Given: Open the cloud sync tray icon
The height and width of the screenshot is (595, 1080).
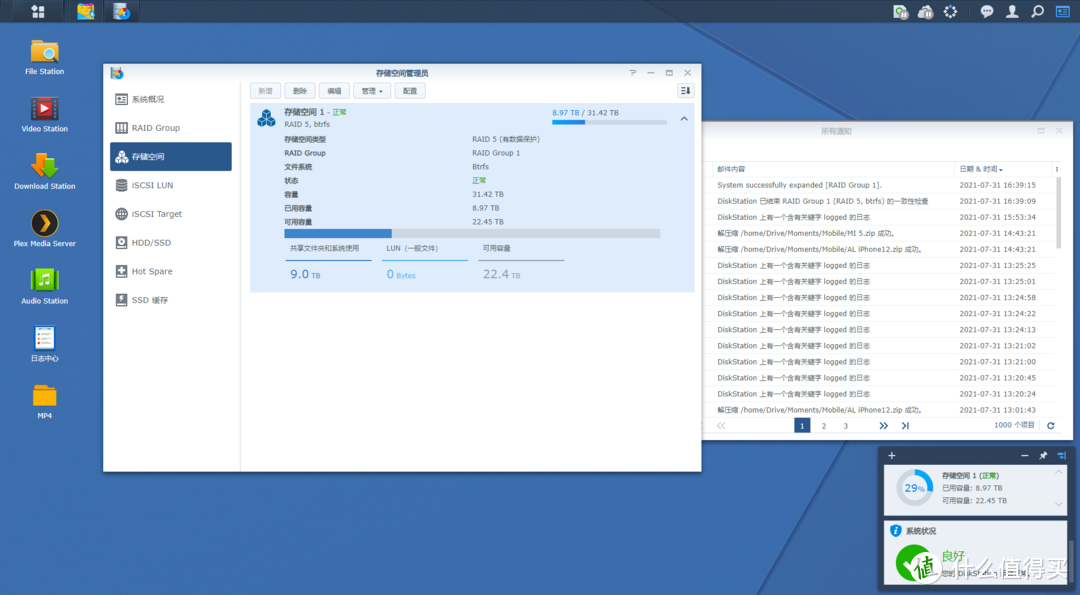Looking at the screenshot, I should coord(925,11).
